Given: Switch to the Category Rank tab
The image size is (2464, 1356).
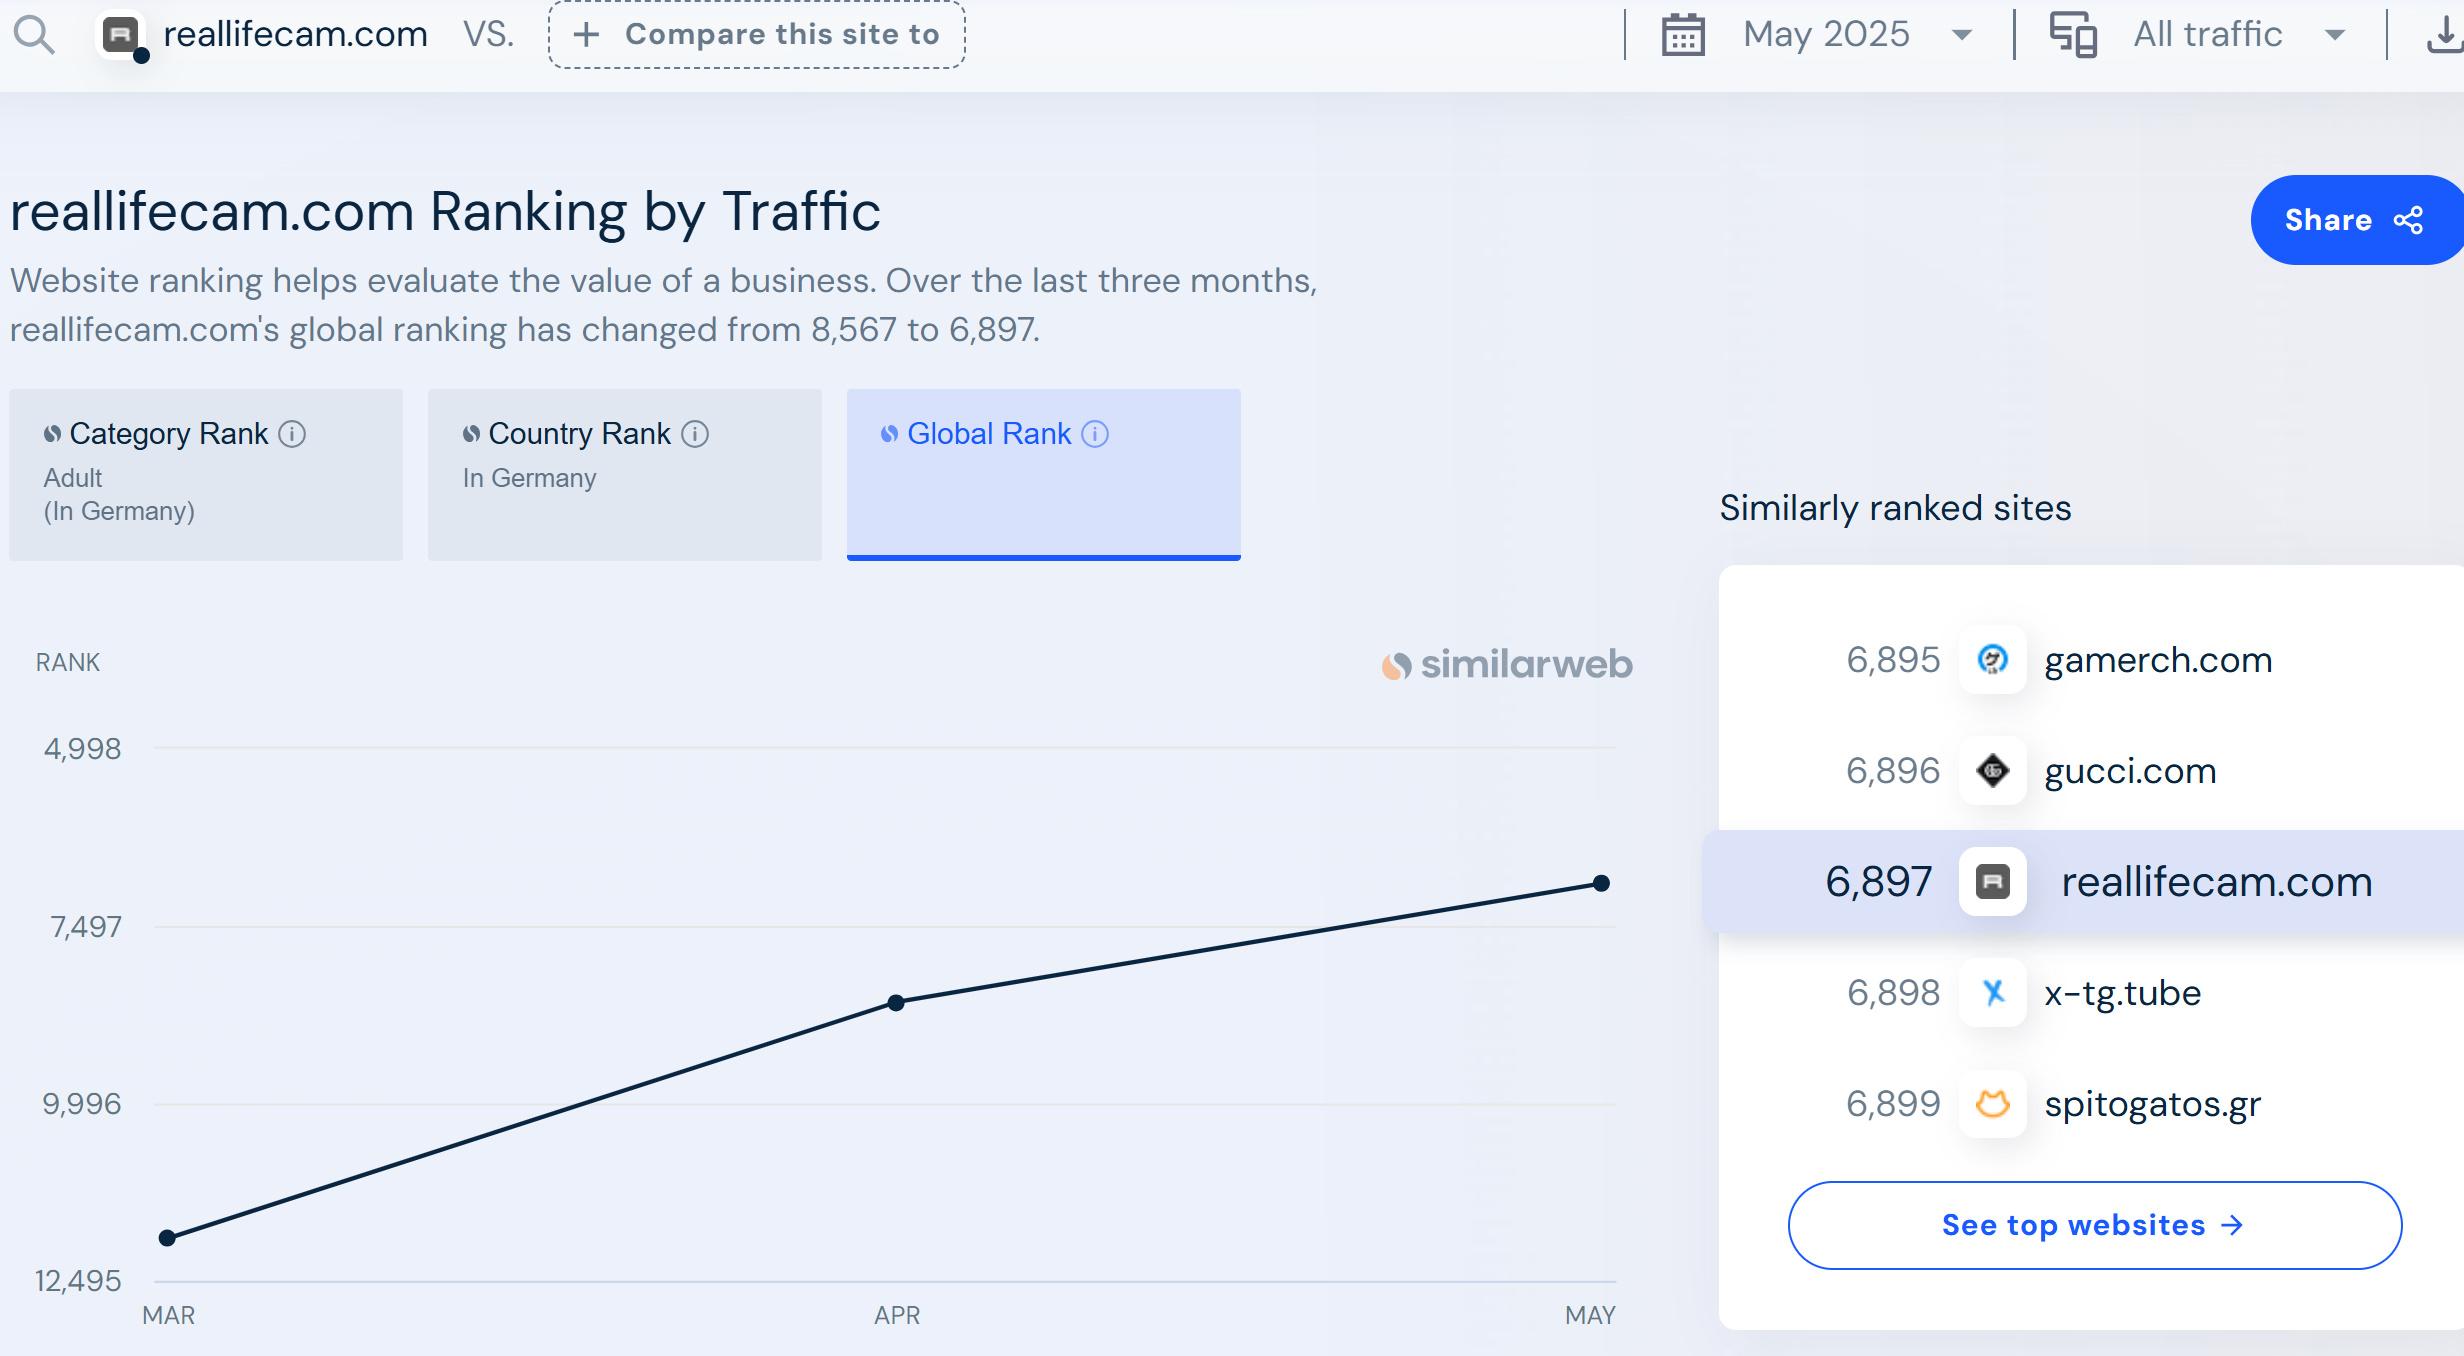Looking at the screenshot, I should (x=206, y=474).
